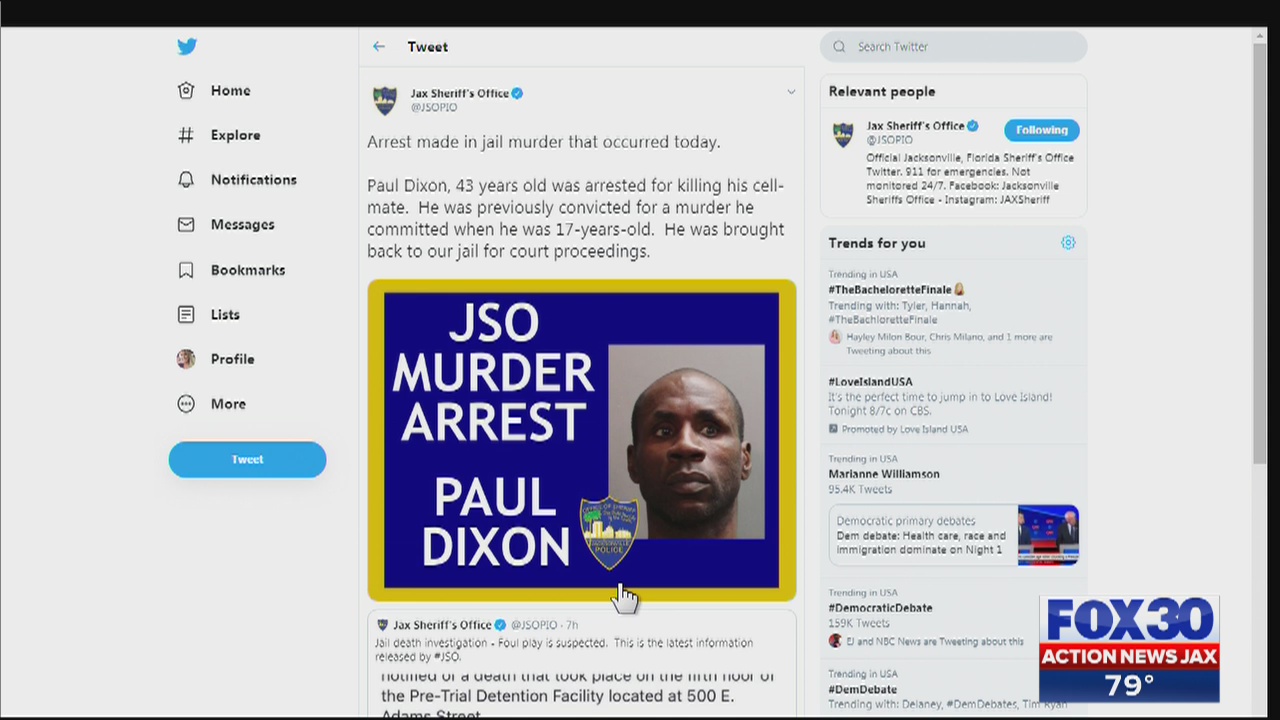Open the Bookmarks ribbon icon
Image resolution: width=1280 pixels, height=720 pixels.
pyautogui.click(x=186, y=270)
